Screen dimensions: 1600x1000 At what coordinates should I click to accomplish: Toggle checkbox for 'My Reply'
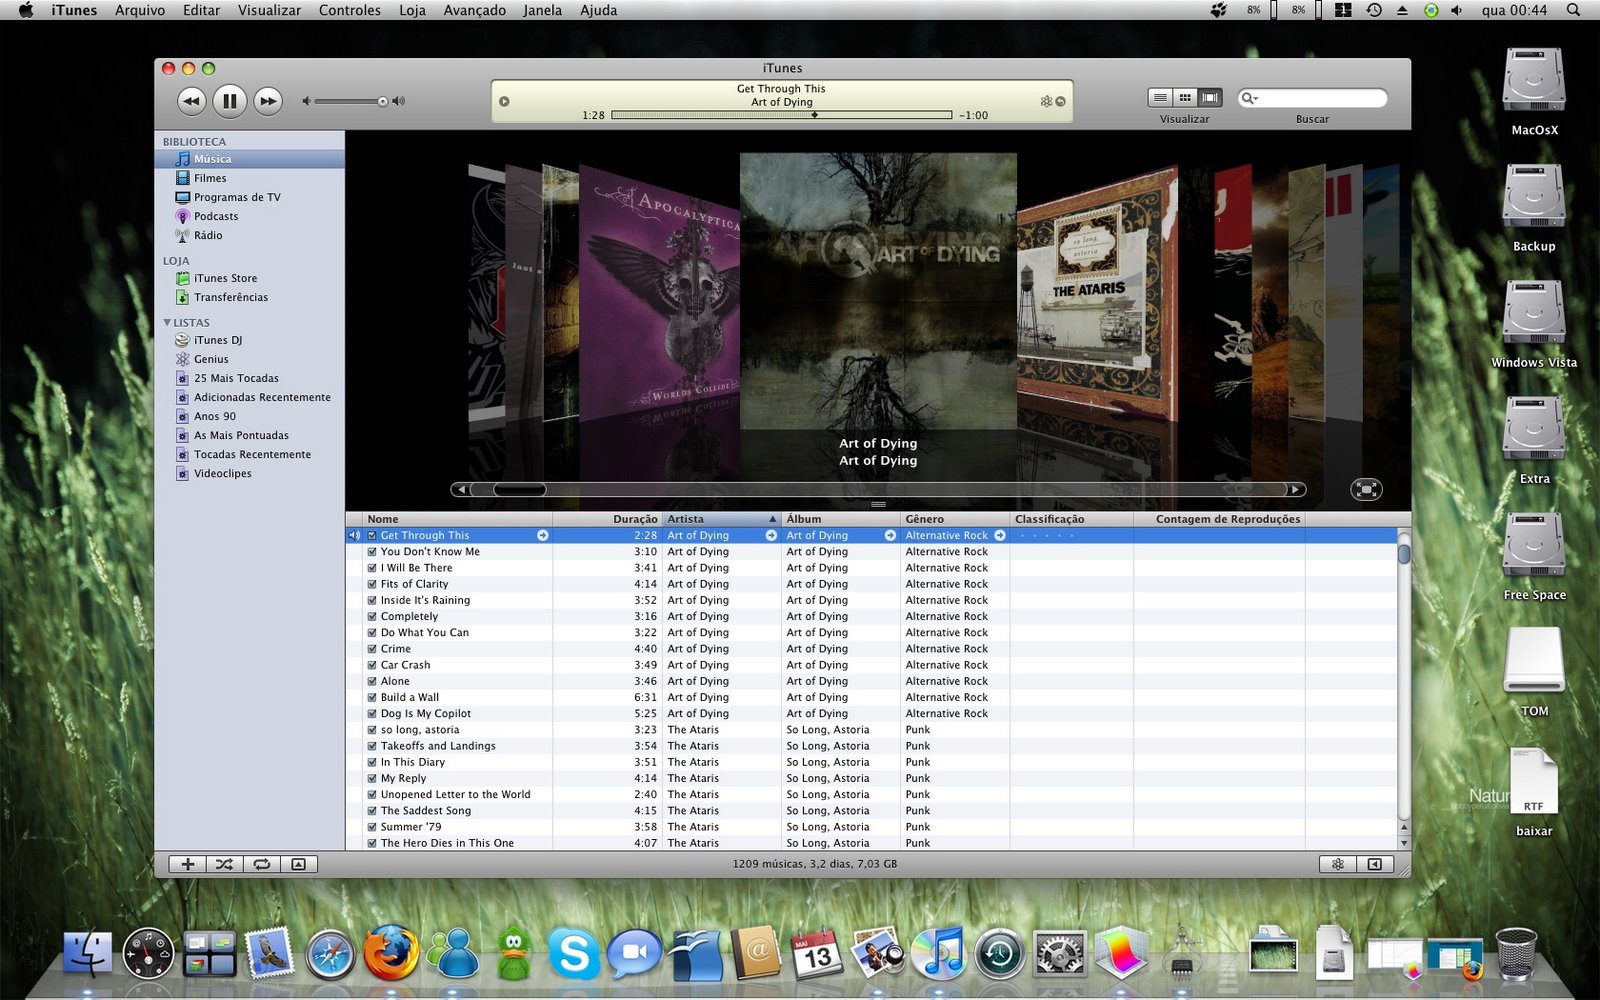coord(372,778)
